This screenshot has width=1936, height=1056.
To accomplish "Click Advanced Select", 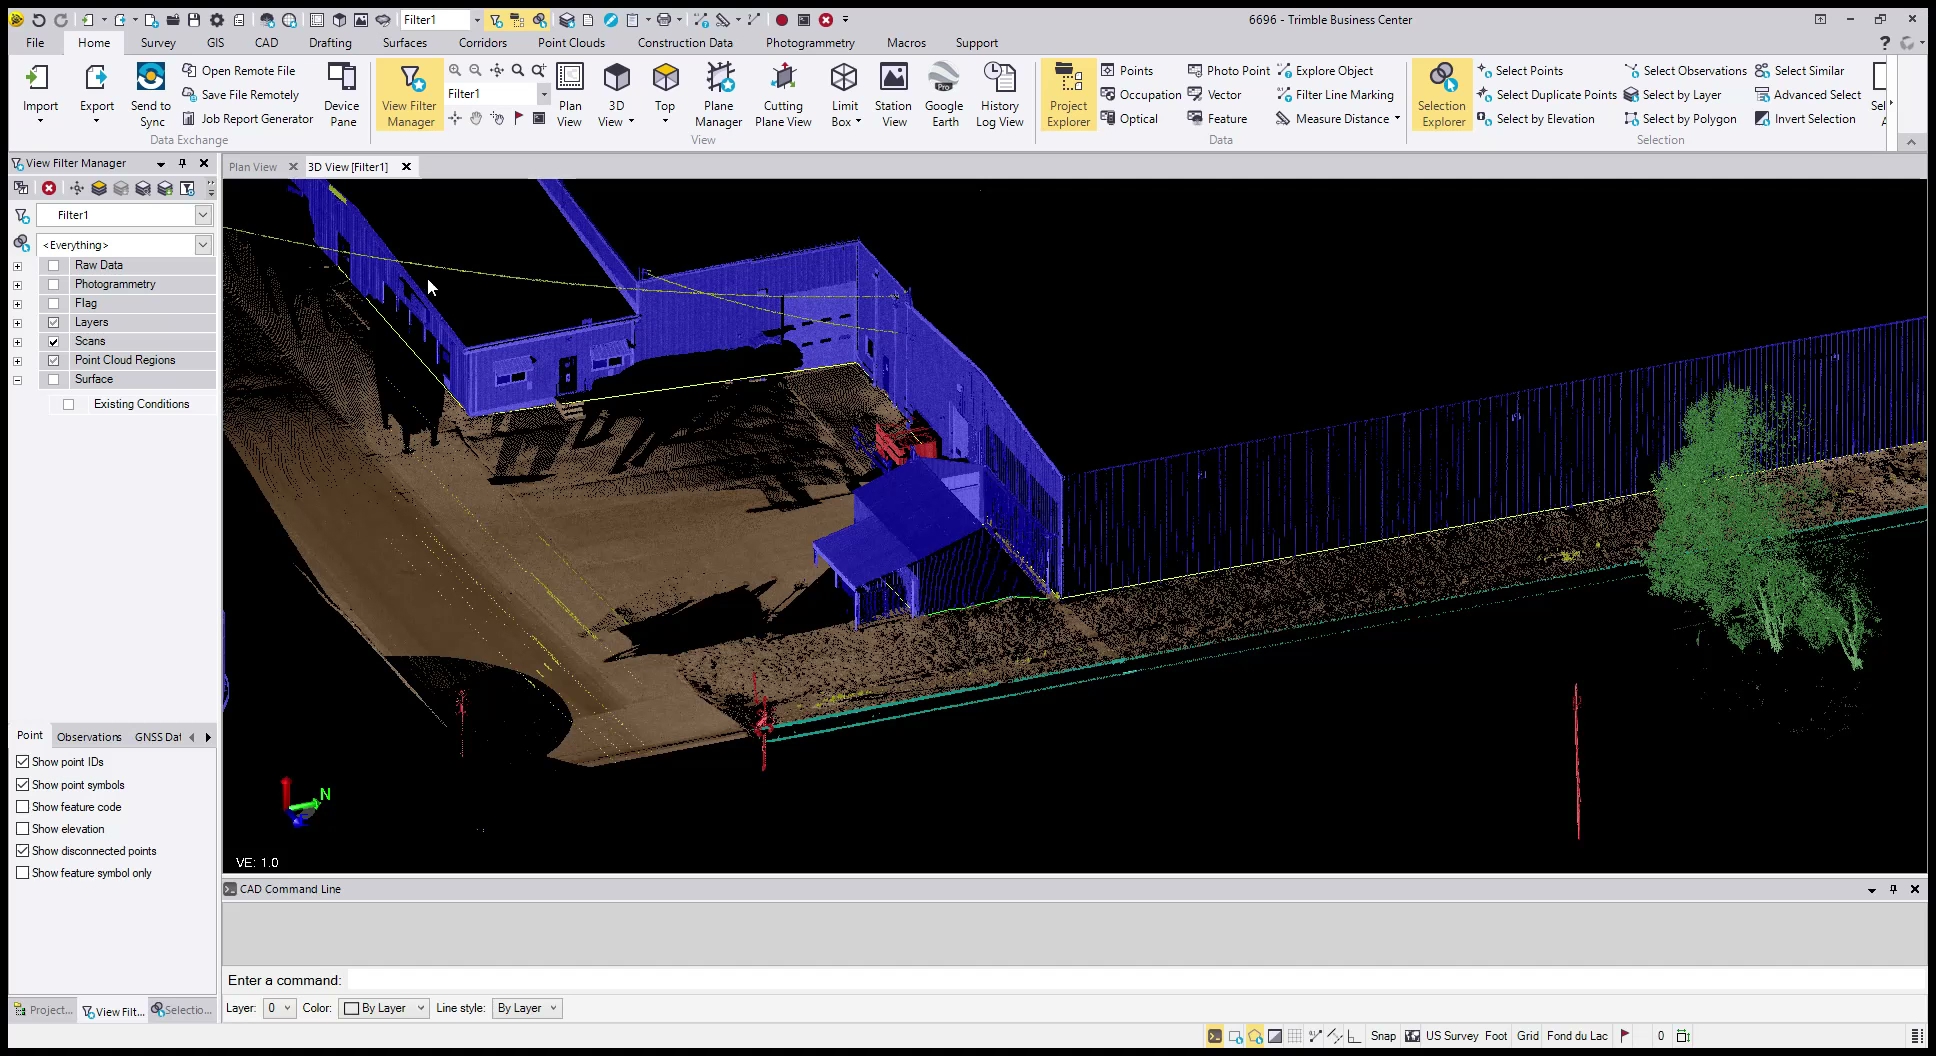I will tap(1808, 95).
